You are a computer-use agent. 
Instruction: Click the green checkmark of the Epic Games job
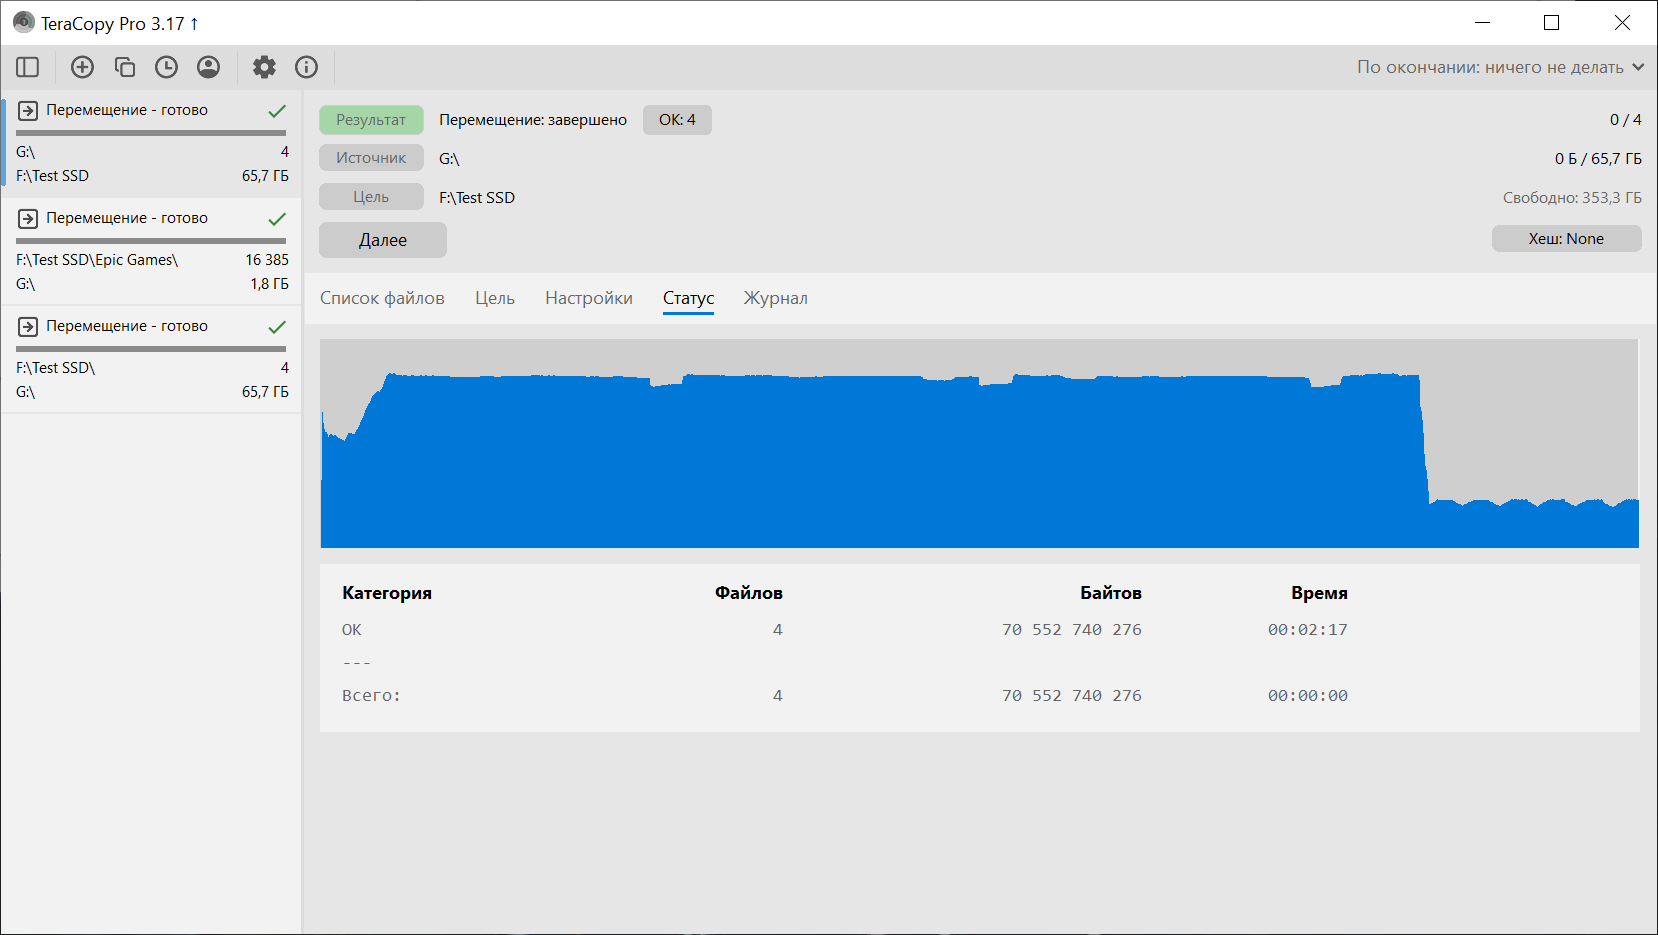point(277,218)
